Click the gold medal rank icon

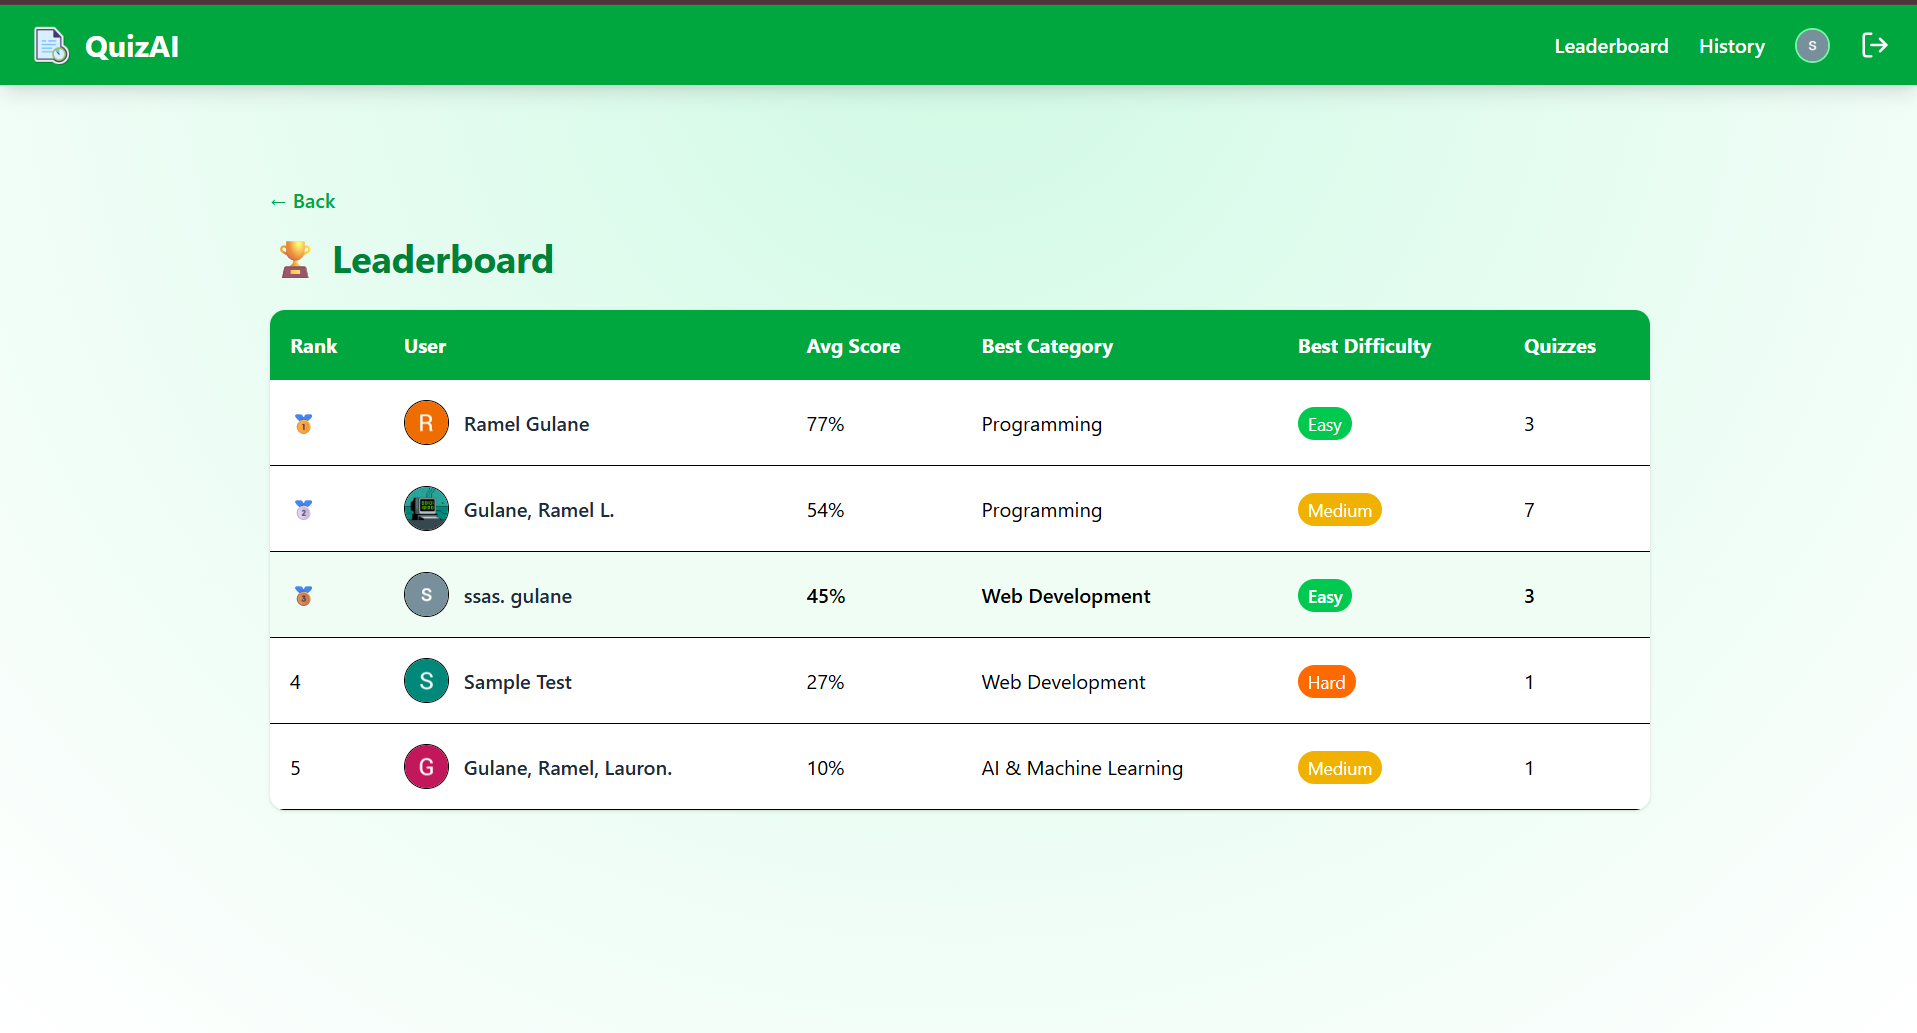304,424
